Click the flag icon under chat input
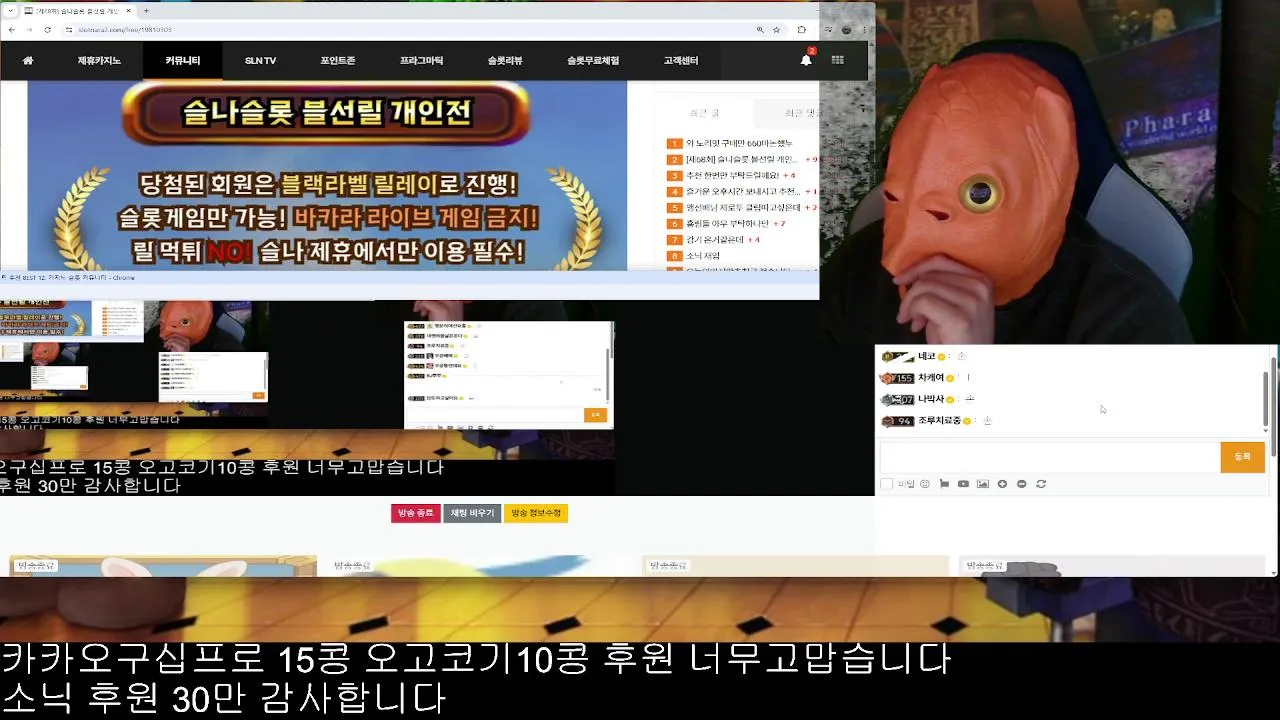The height and width of the screenshot is (720, 1280). pyautogui.click(x=944, y=484)
